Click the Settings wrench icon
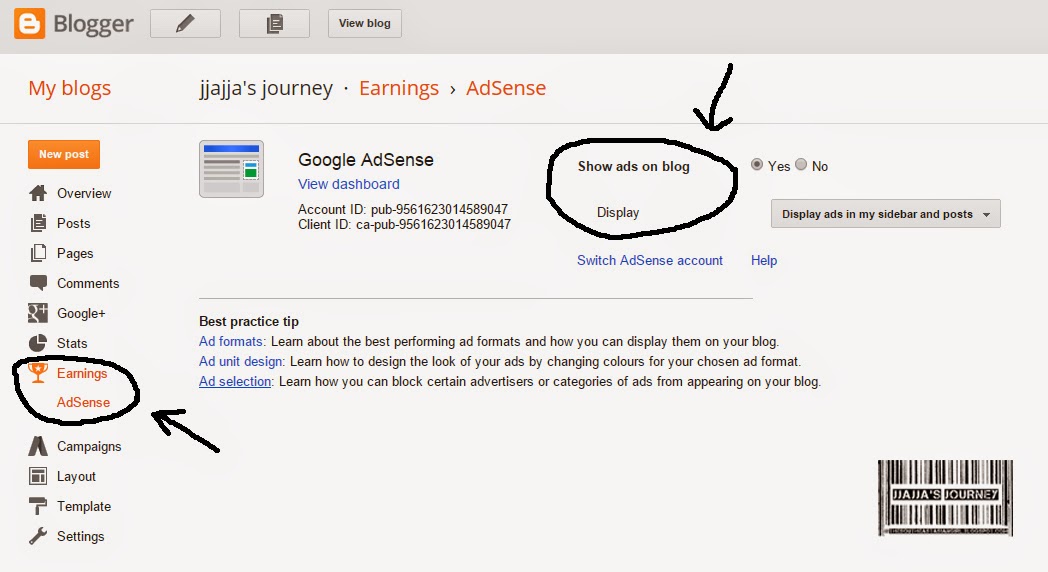 pos(38,536)
